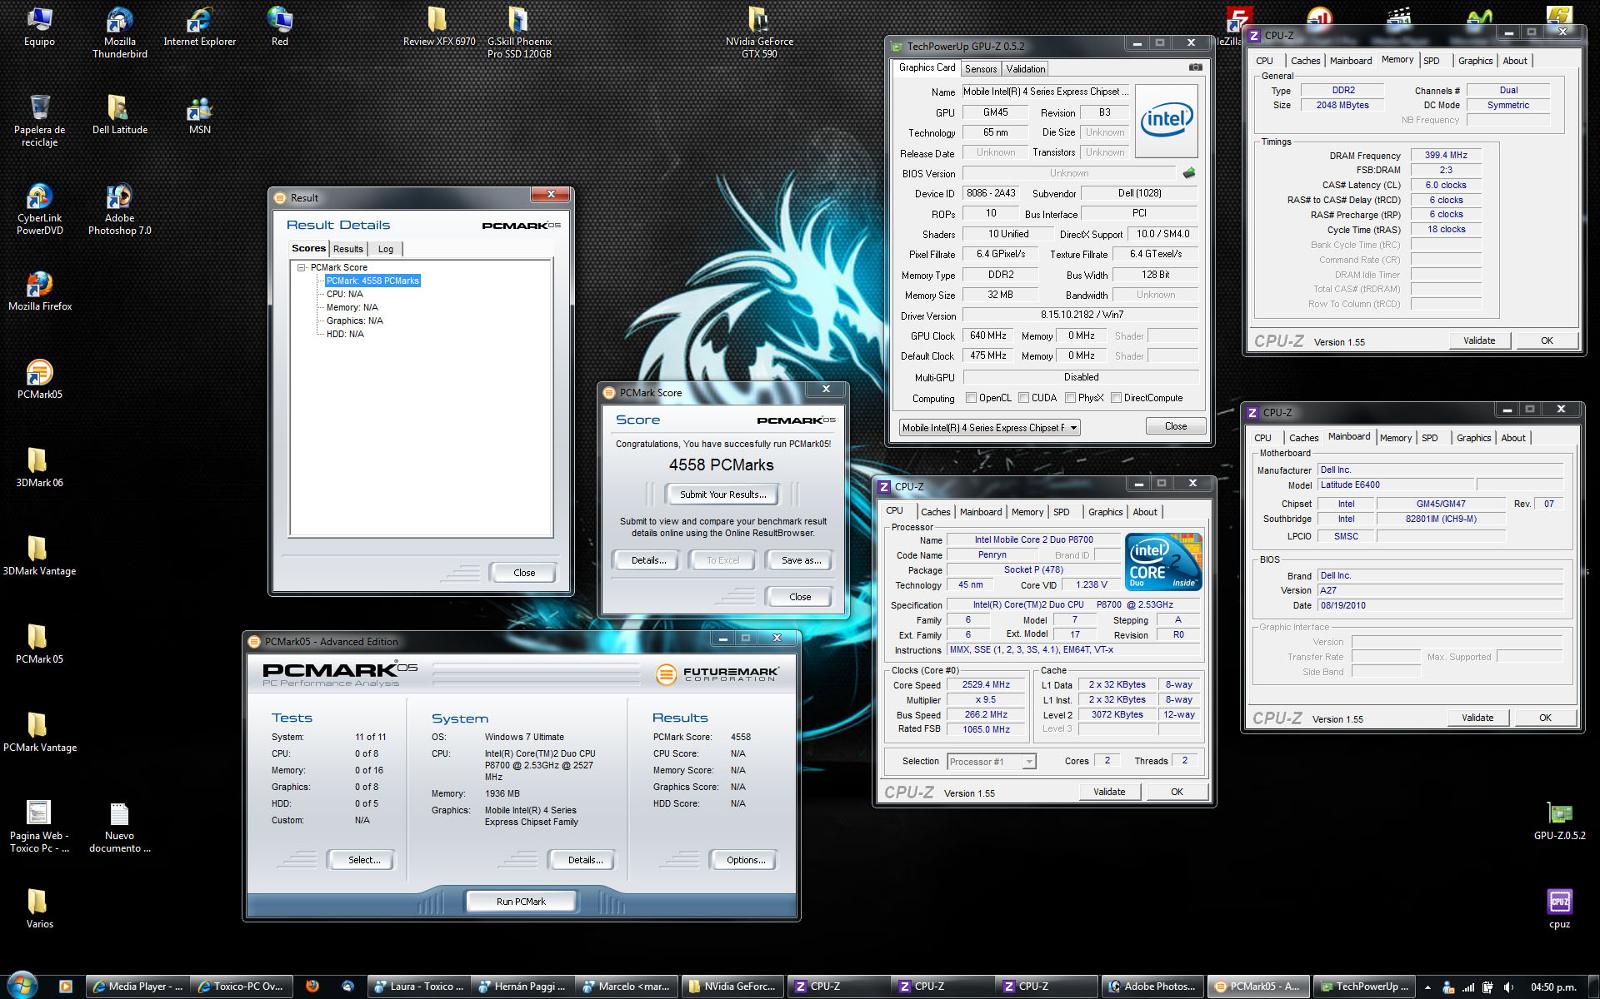Click DRAM Frequency value 399.4 MHz
This screenshot has width=1600, height=999.
pyautogui.click(x=1445, y=155)
